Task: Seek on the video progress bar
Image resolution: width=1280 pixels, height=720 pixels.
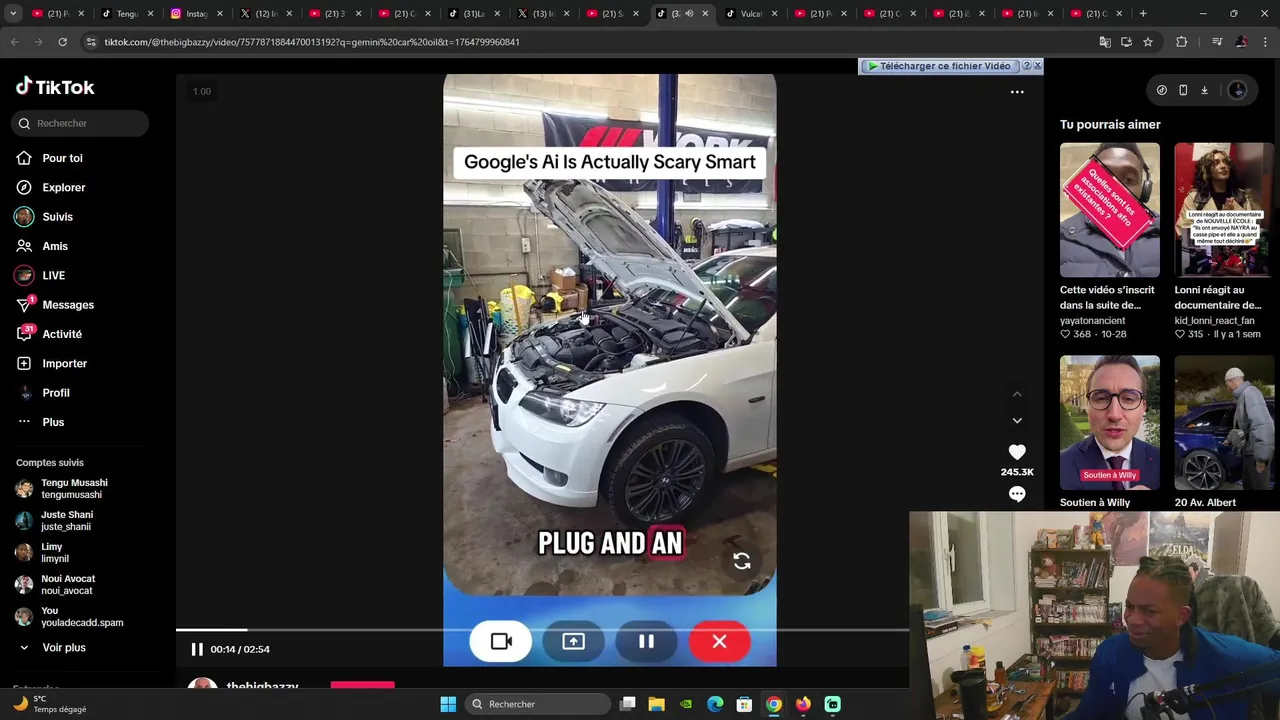Action: point(543,630)
